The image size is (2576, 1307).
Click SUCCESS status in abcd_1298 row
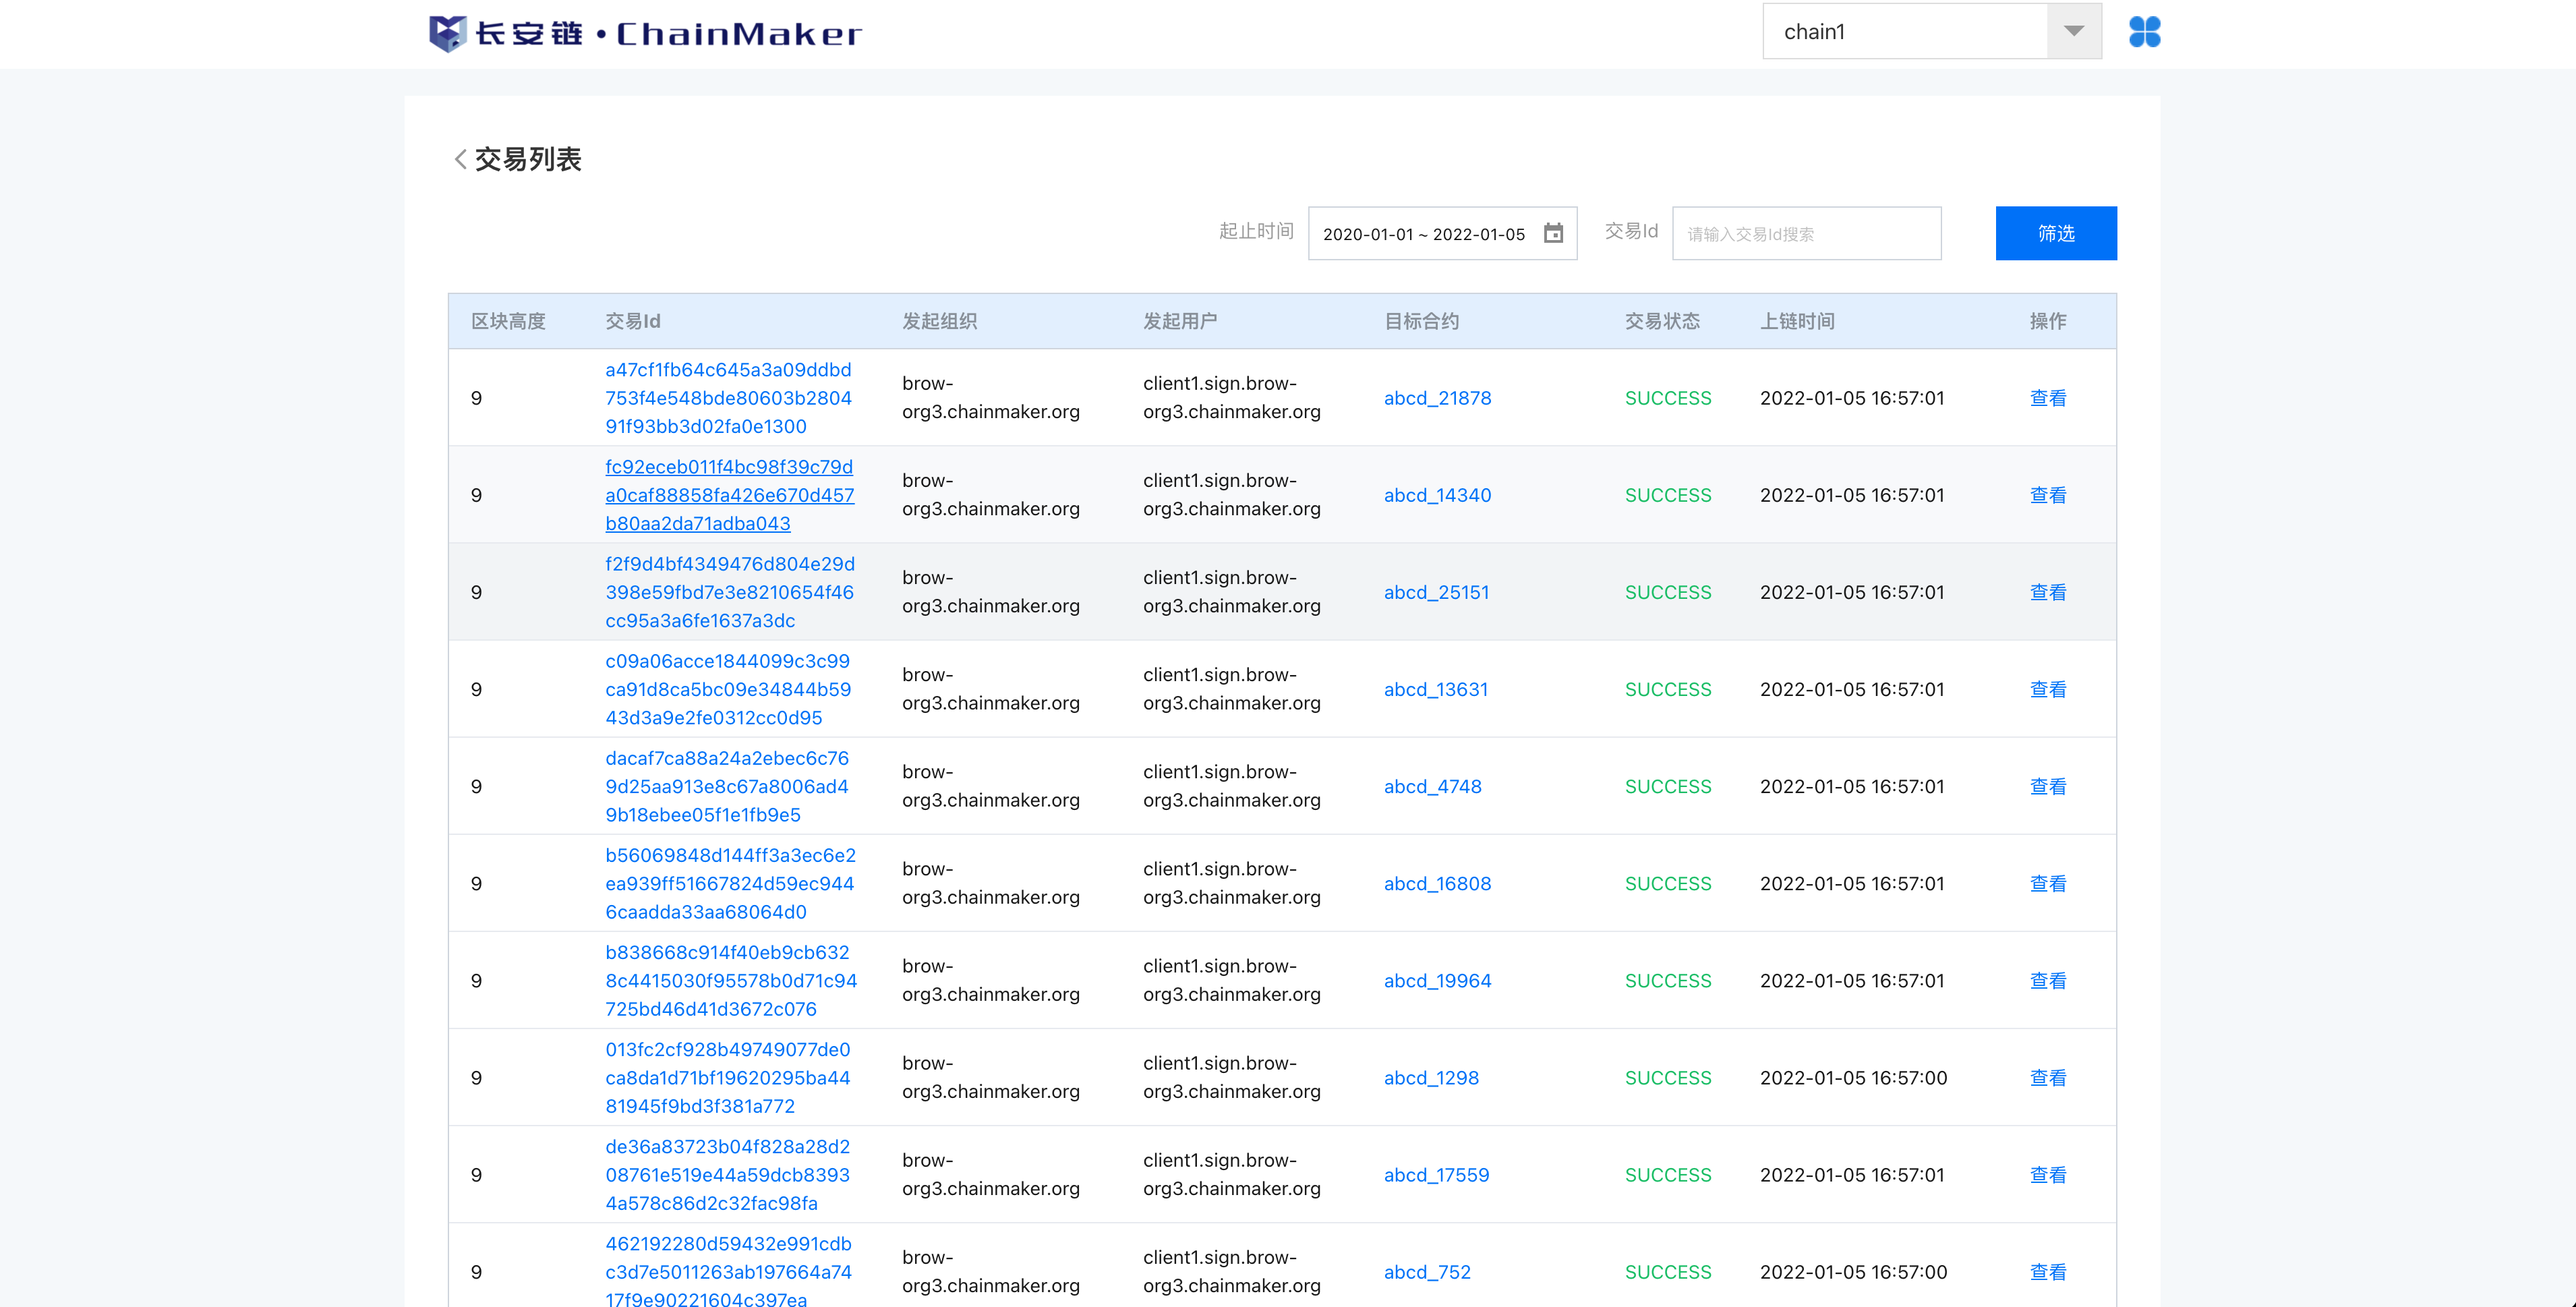click(x=1668, y=1077)
